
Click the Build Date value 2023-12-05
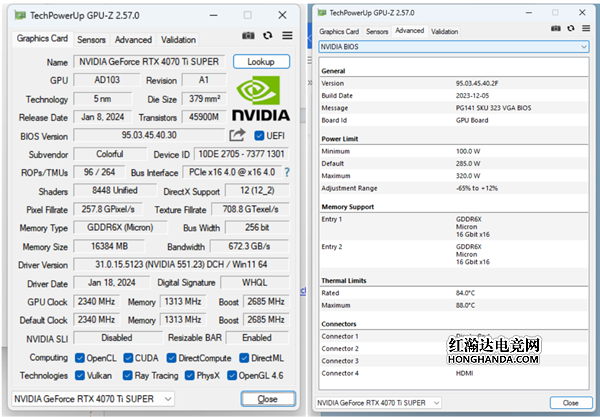tap(472, 95)
